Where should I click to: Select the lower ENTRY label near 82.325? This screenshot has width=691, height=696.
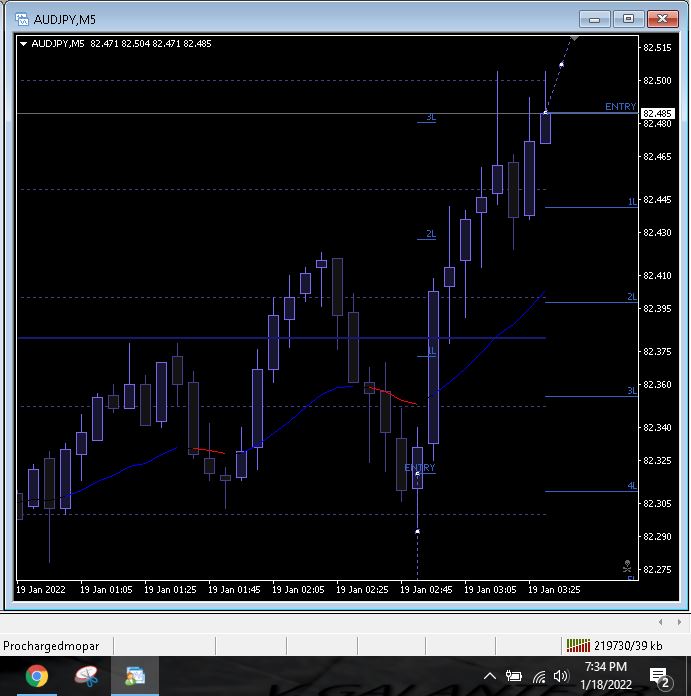pyautogui.click(x=419, y=467)
